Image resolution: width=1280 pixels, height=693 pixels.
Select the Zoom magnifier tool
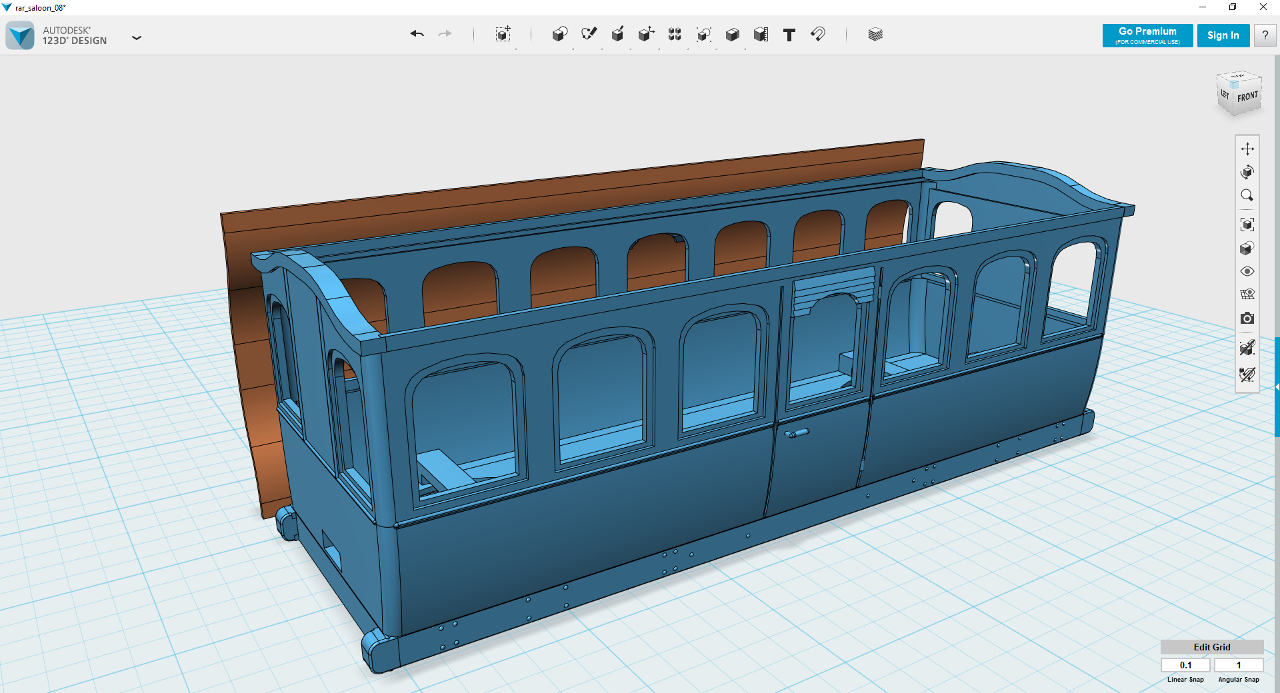(x=1247, y=196)
